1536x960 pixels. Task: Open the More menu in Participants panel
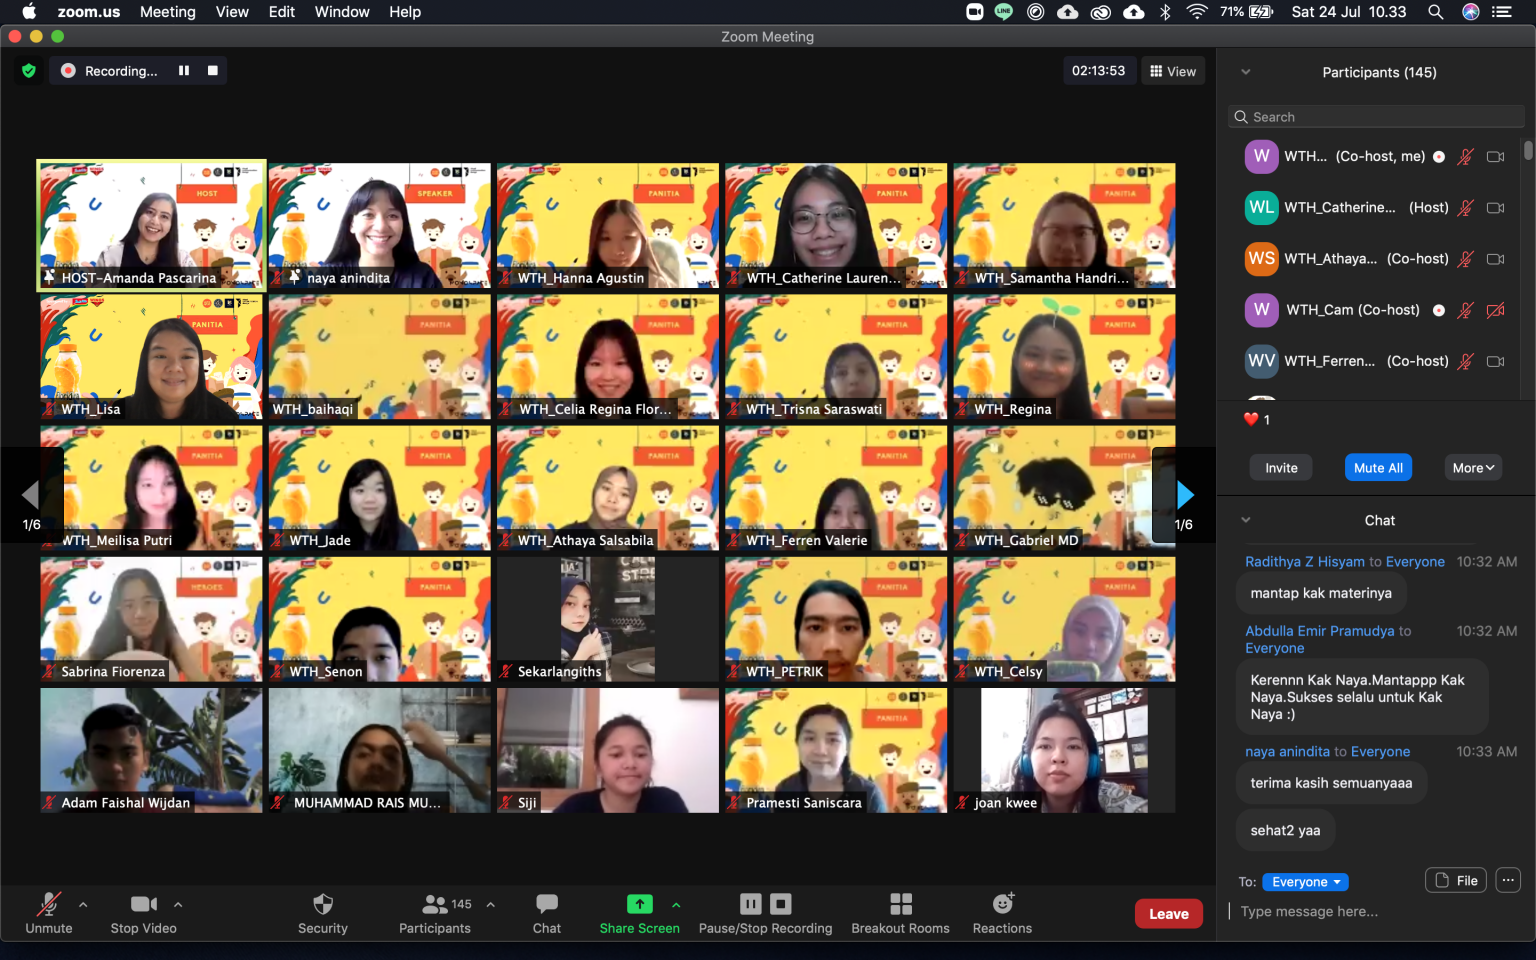click(1472, 467)
